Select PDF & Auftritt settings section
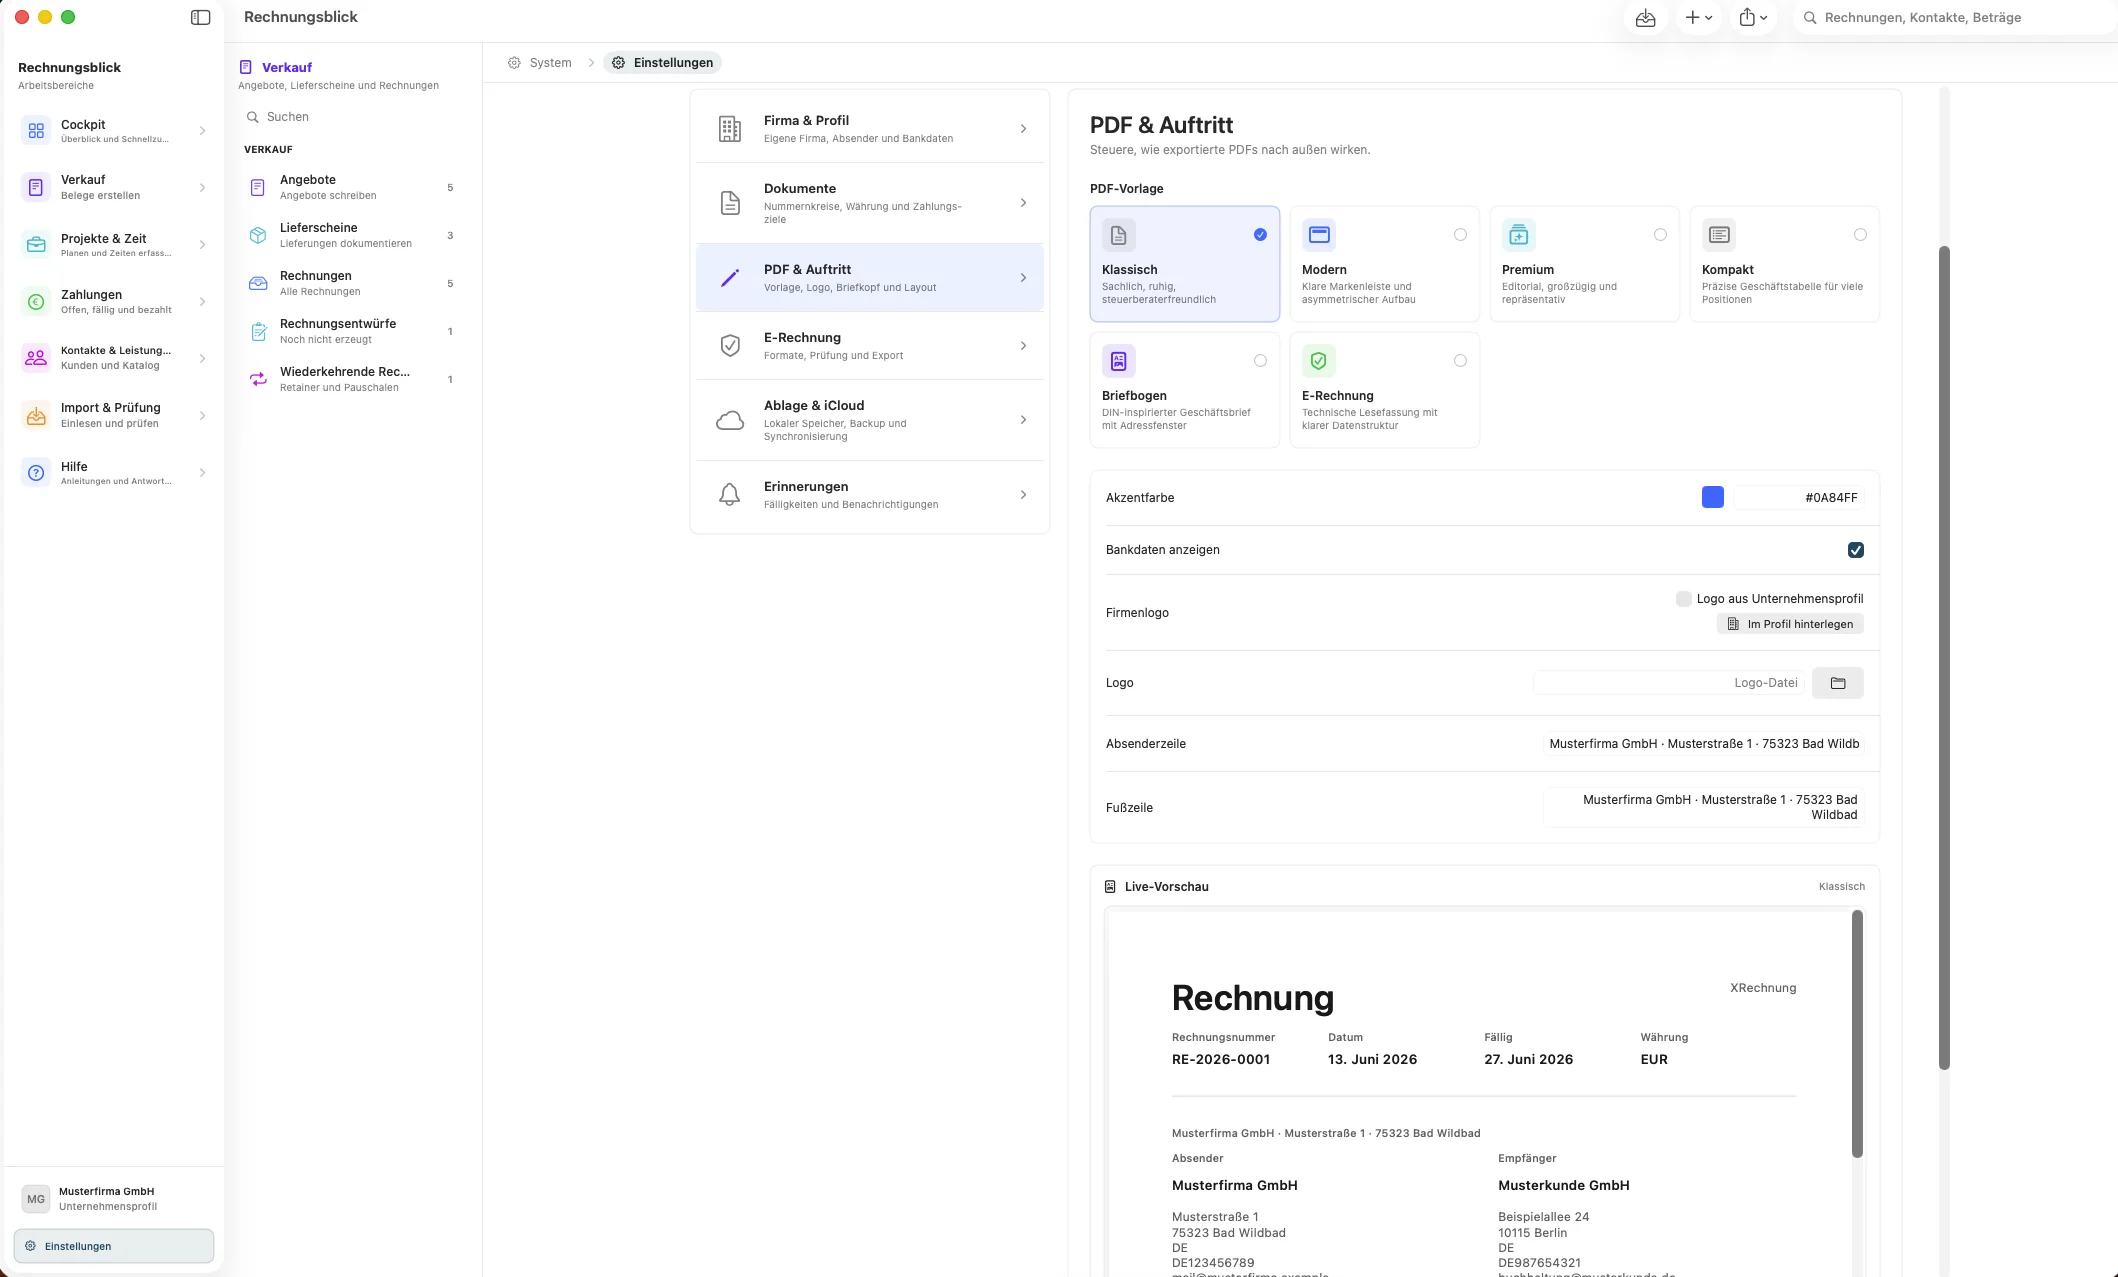 870,277
